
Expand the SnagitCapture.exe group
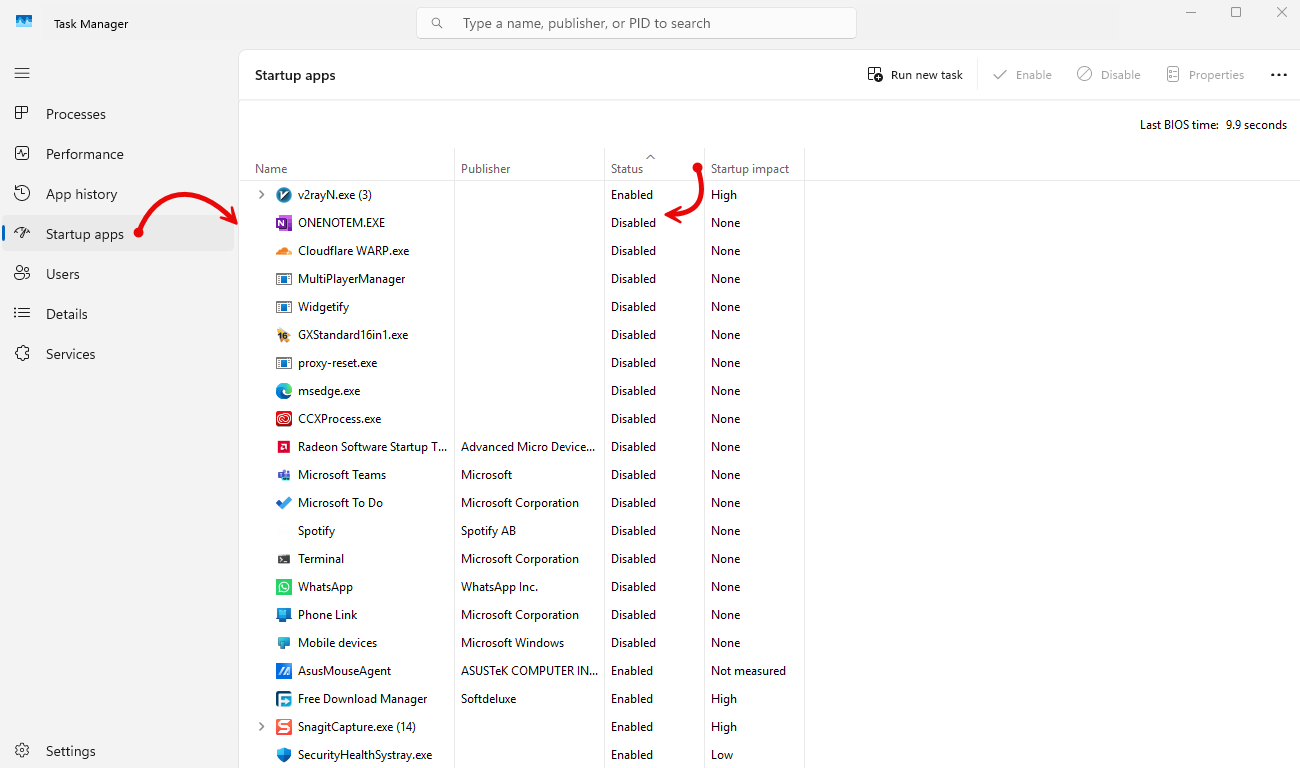pyautogui.click(x=262, y=727)
